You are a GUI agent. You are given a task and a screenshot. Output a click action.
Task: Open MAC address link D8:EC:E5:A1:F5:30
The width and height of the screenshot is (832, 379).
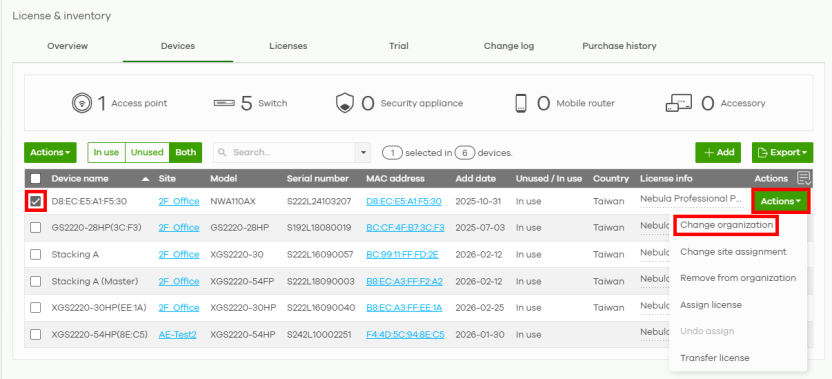(404, 202)
